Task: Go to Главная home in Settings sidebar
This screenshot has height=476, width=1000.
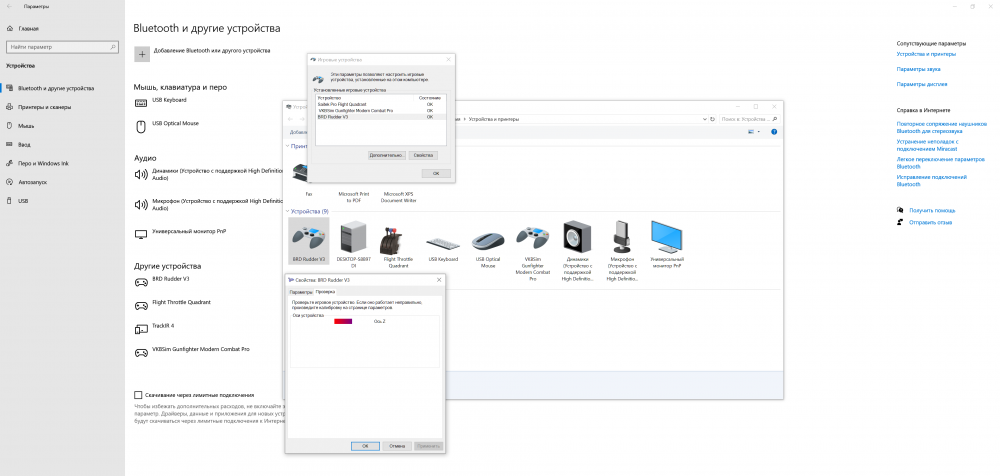Action: [28, 29]
